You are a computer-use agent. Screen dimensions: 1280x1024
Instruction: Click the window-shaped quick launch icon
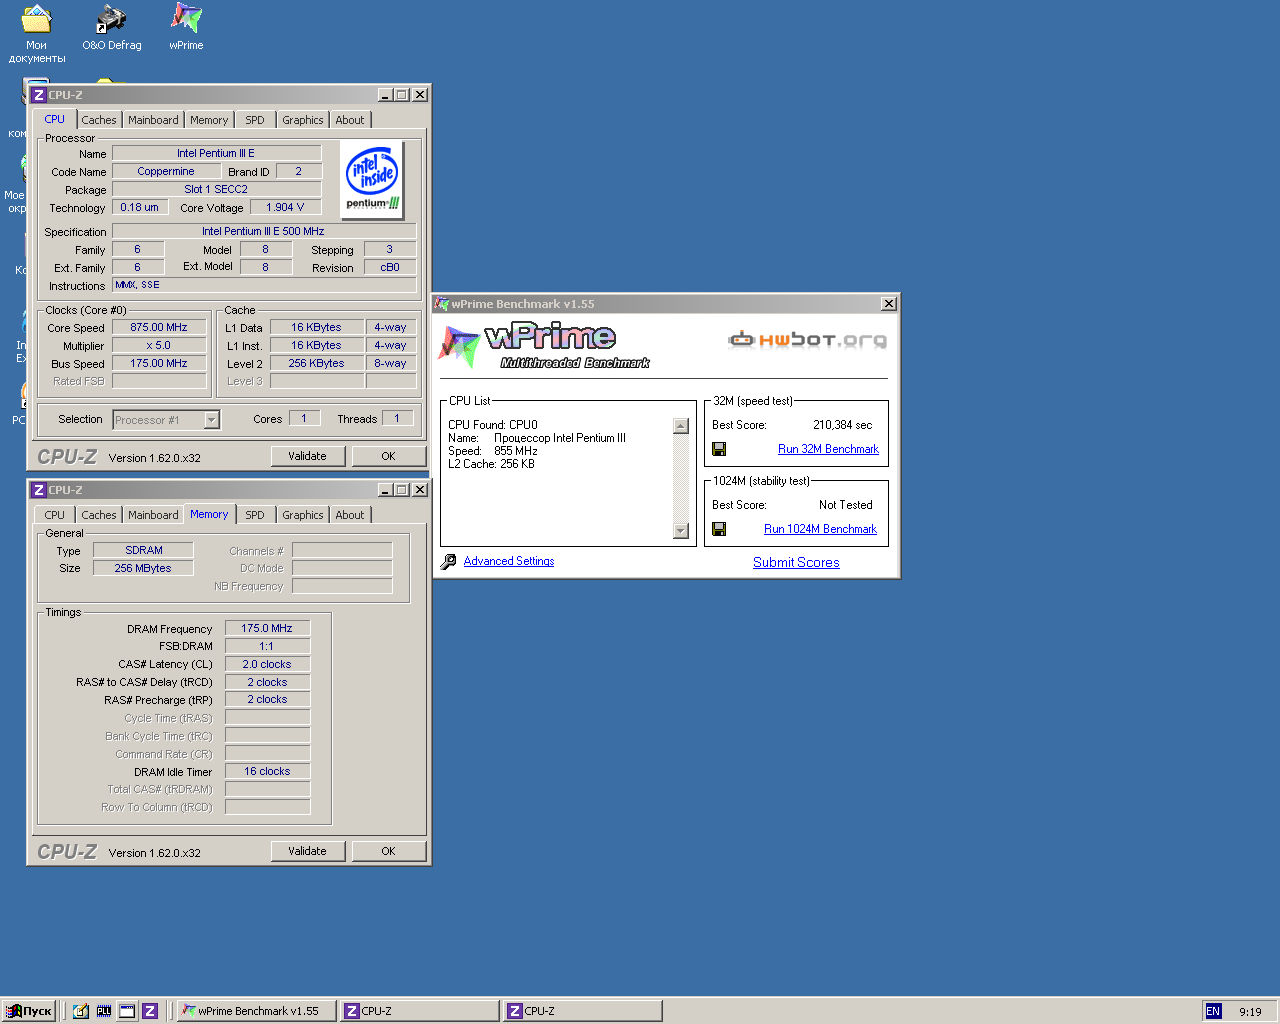pyautogui.click(x=127, y=1011)
